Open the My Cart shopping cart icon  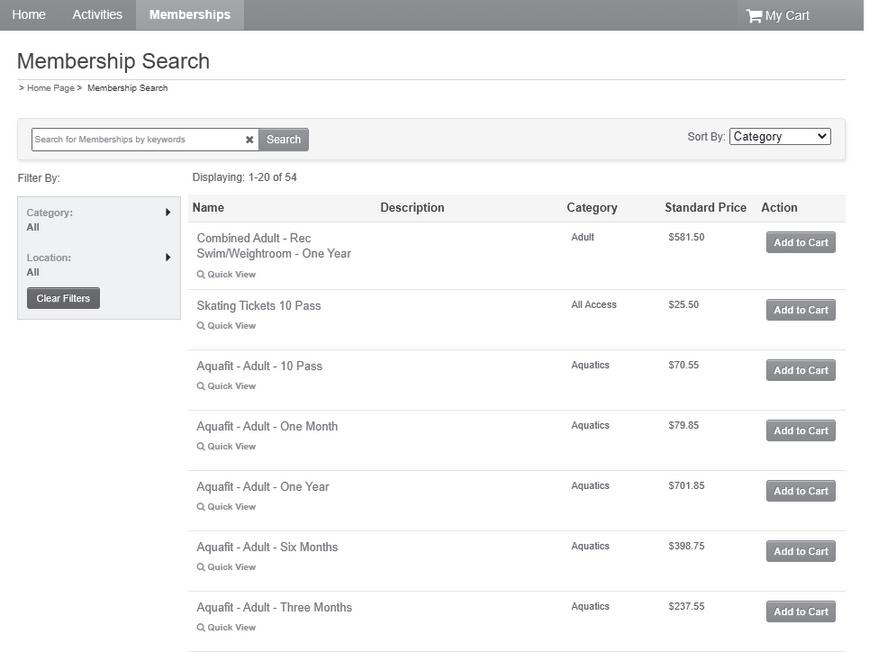pyautogui.click(x=754, y=16)
